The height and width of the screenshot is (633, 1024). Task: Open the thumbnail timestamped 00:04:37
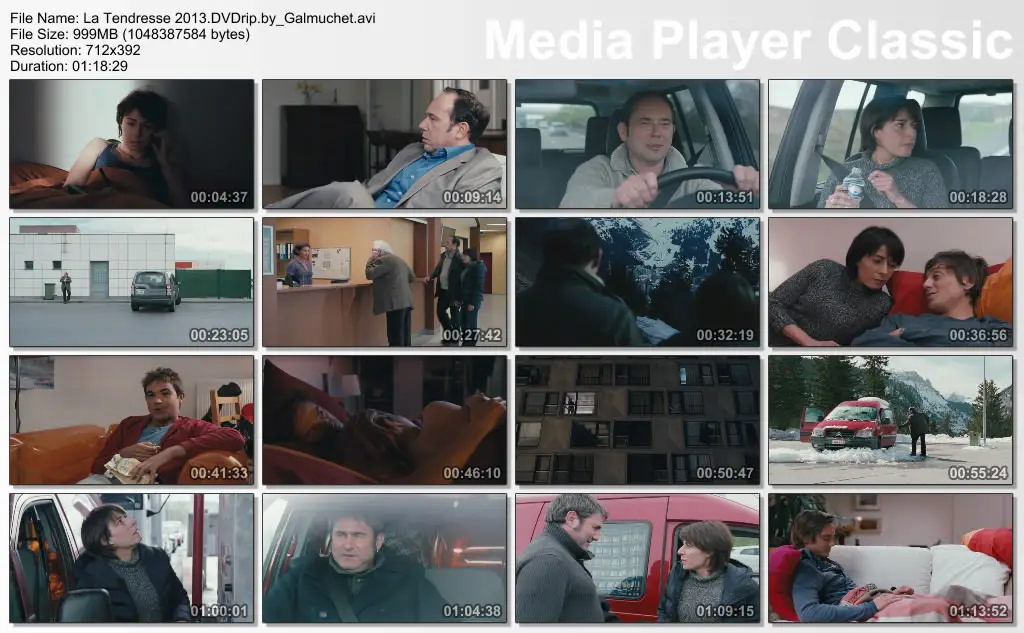[131, 144]
